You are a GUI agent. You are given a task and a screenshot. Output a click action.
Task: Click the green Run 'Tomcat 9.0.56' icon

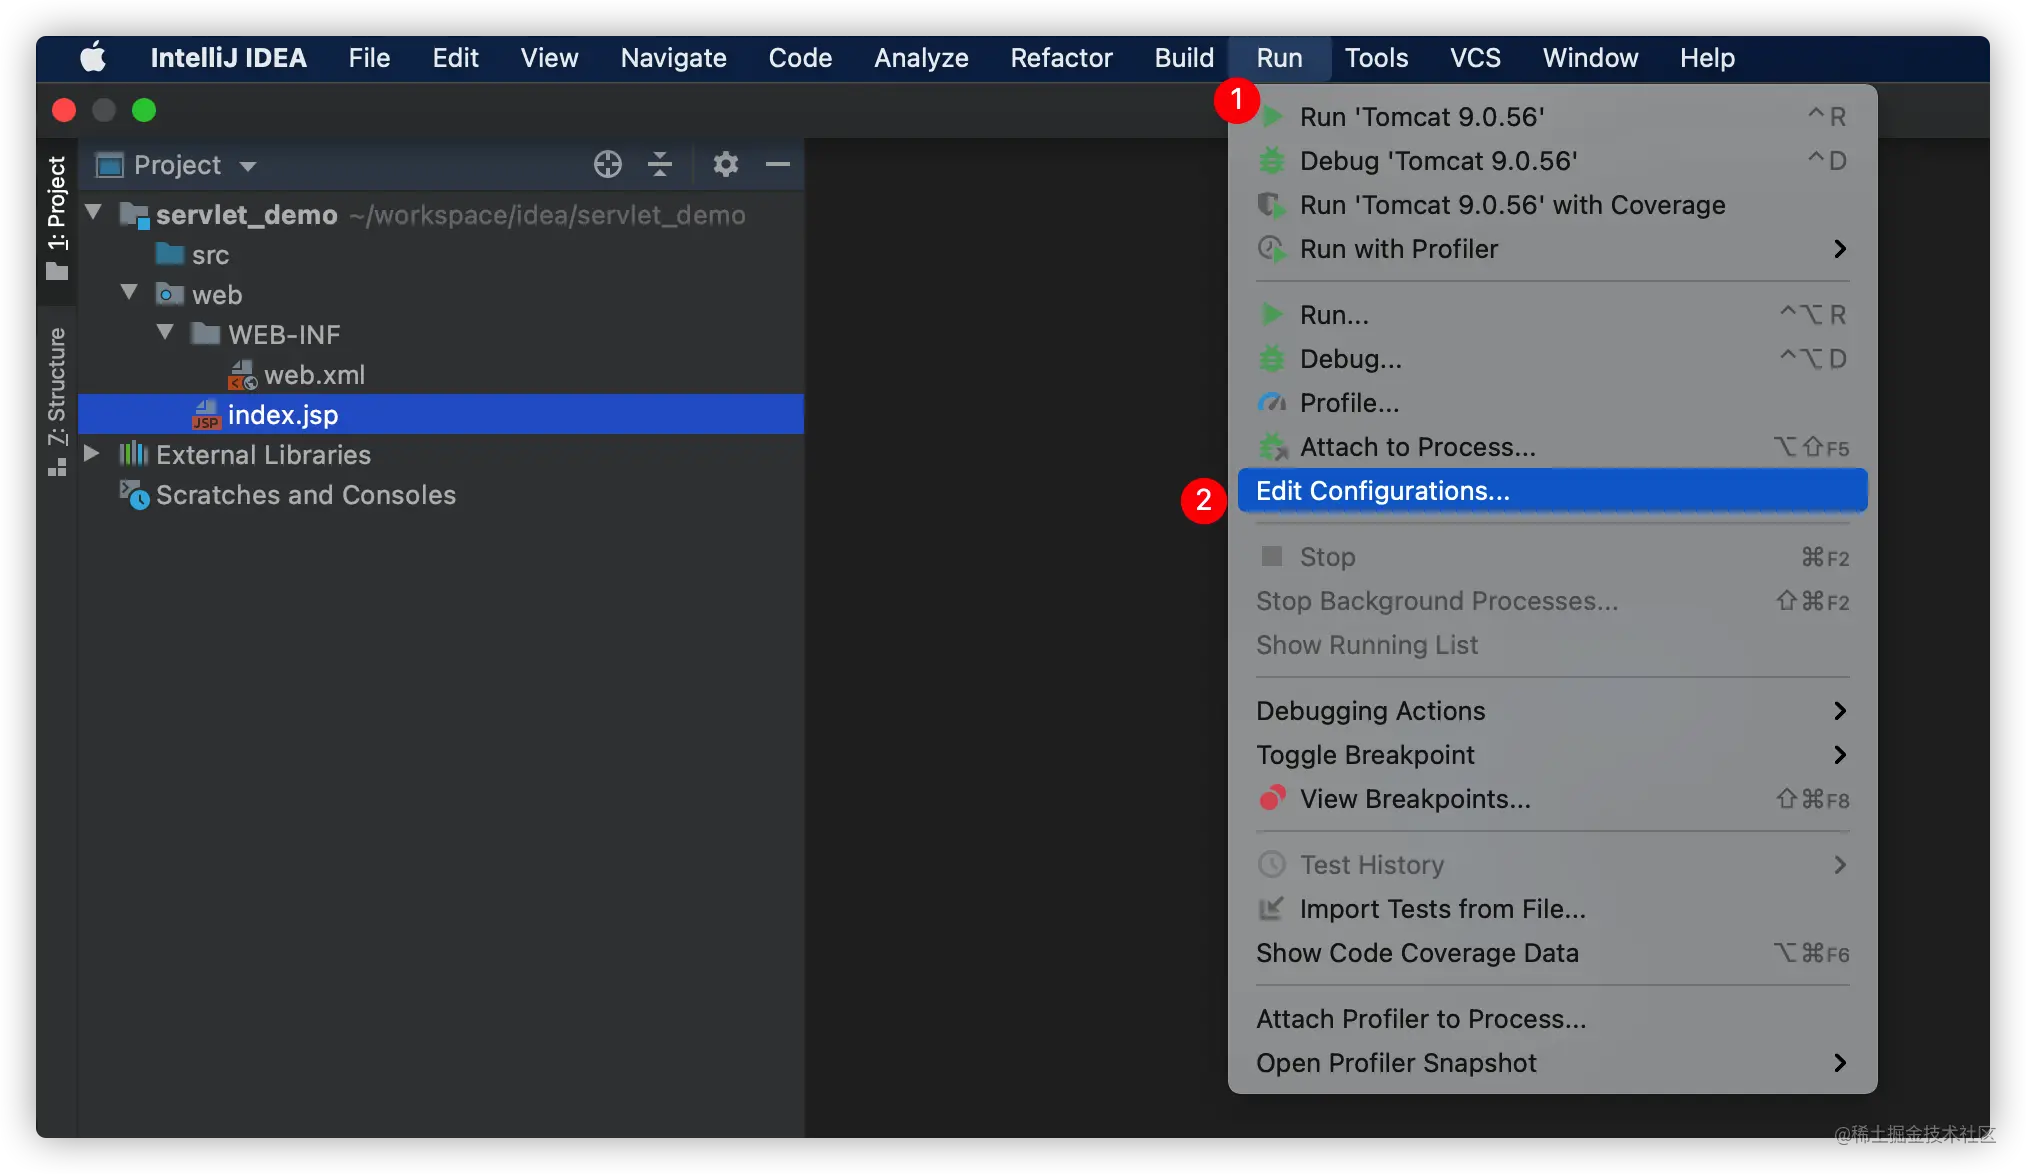(x=1272, y=116)
